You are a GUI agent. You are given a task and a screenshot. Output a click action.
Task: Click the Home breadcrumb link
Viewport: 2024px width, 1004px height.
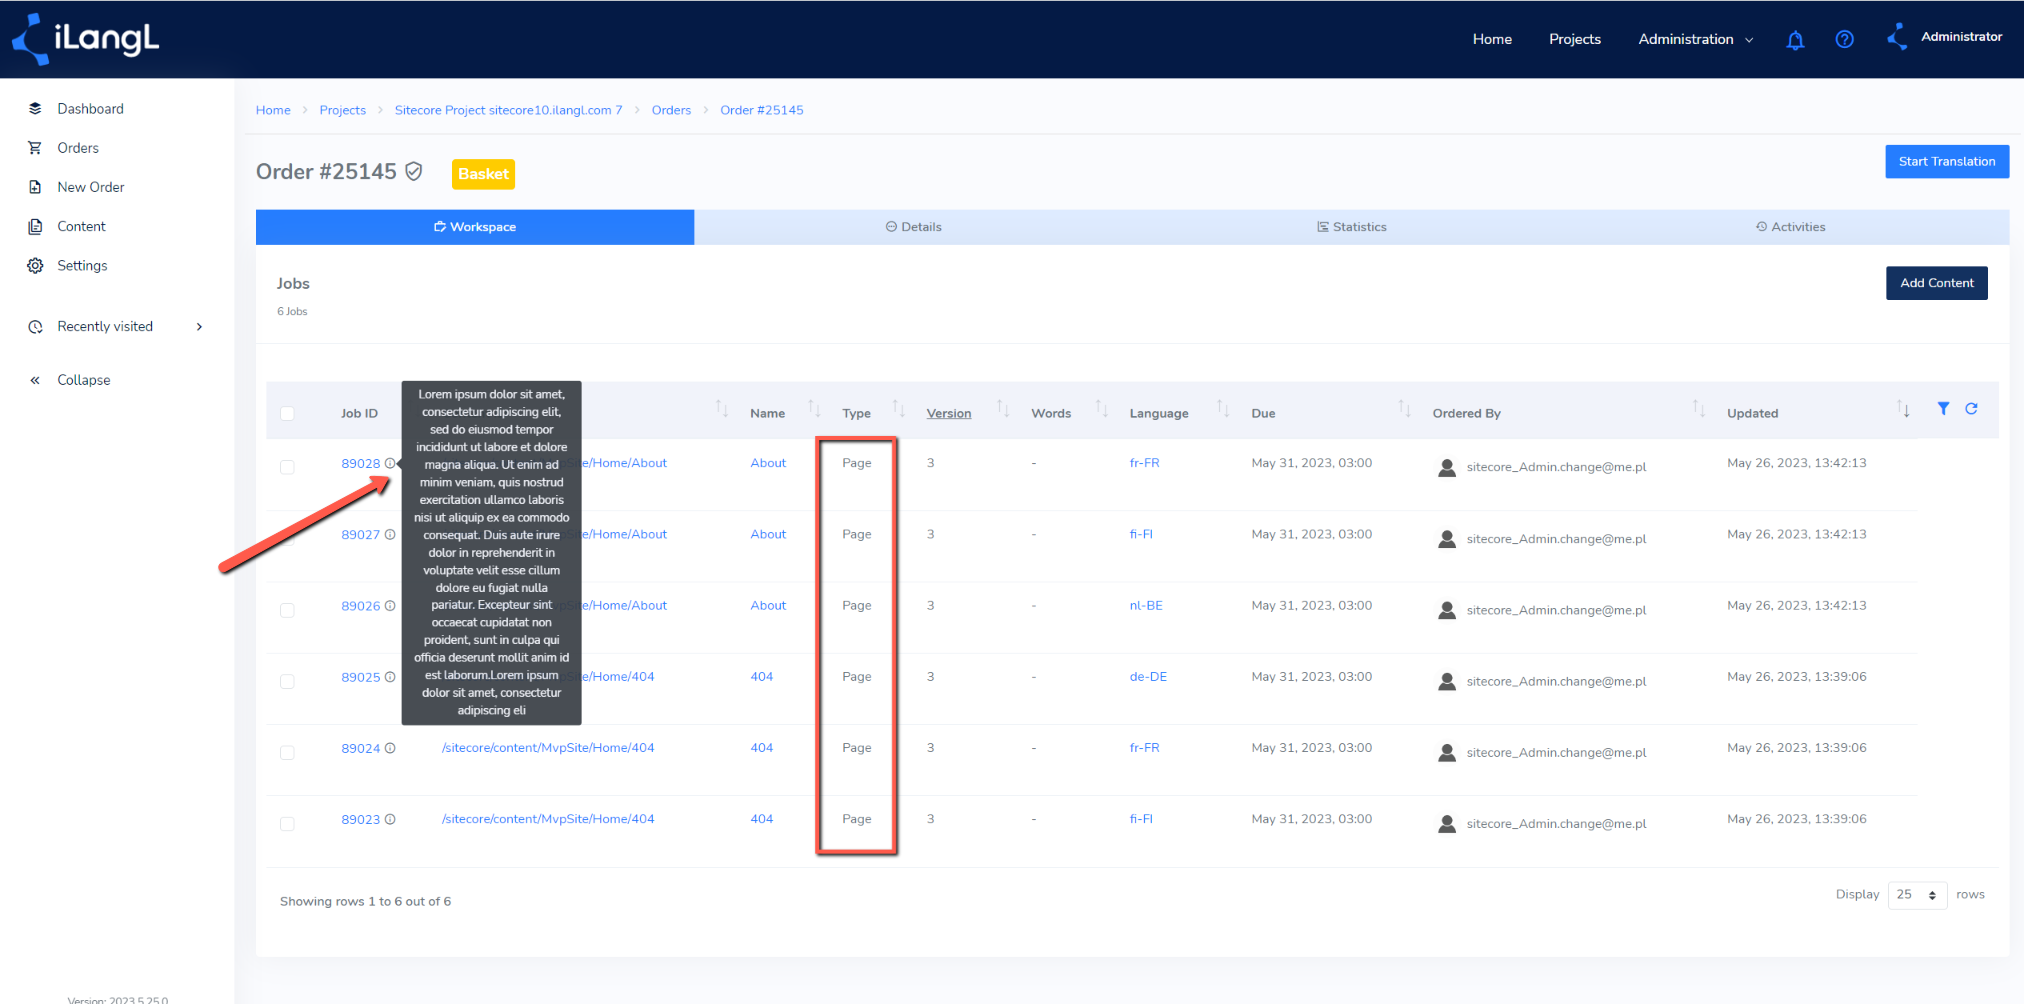[x=273, y=110]
